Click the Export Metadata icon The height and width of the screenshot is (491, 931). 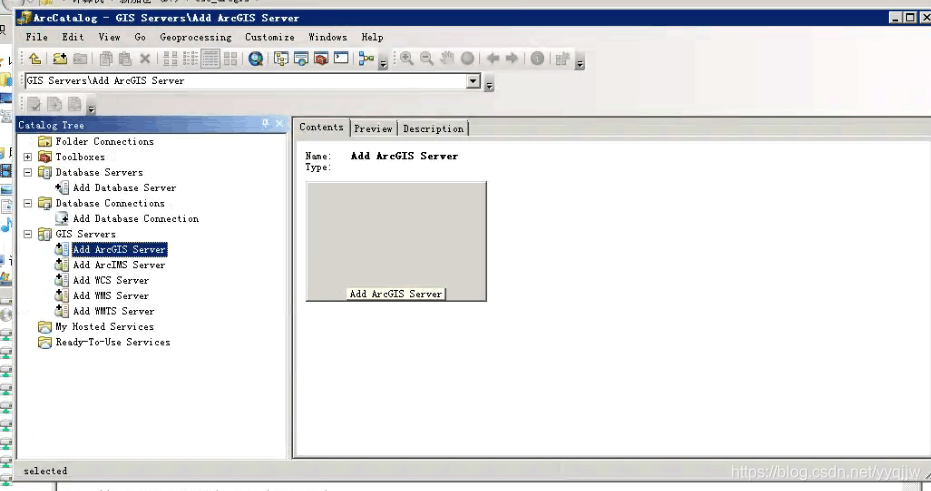click(55, 104)
